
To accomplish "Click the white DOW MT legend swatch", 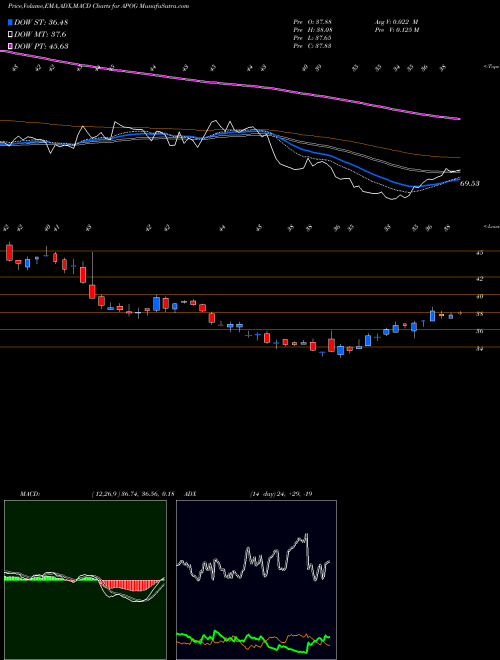I will [x=10, y=34].
